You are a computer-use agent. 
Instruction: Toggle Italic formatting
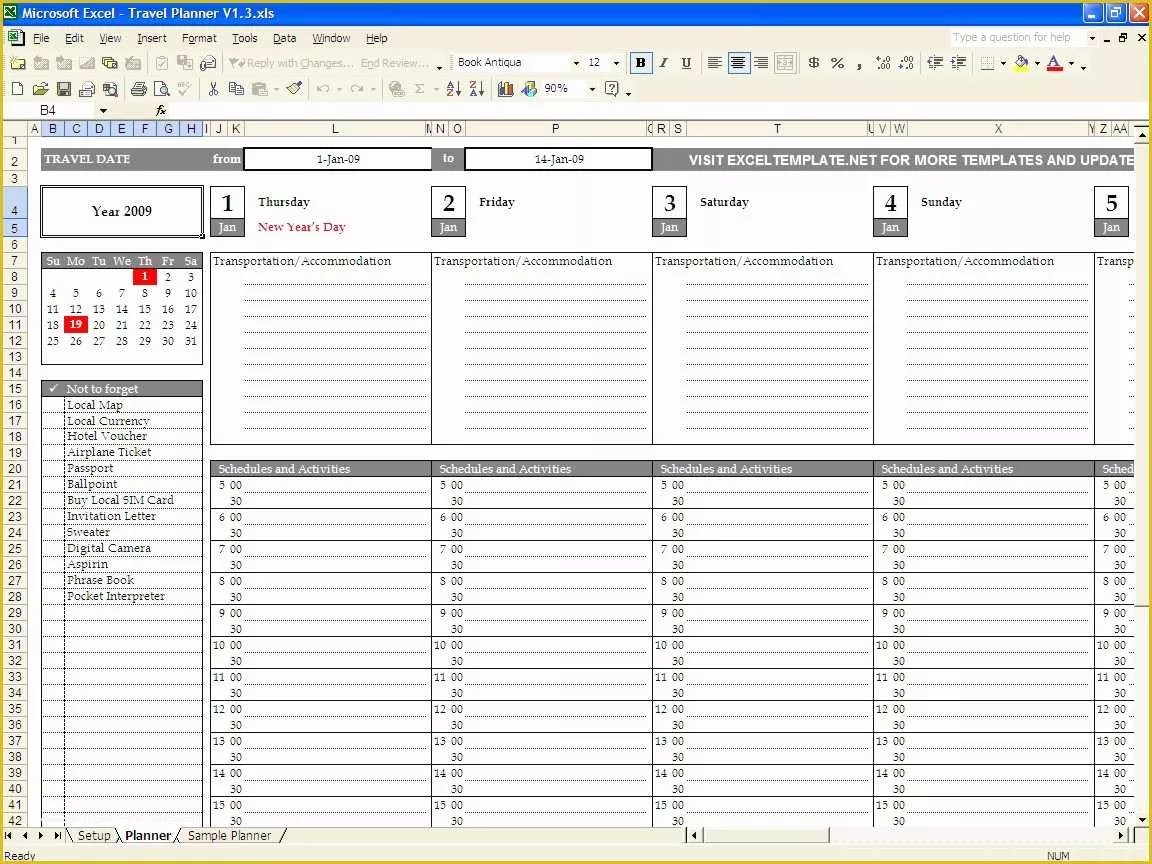pos(665,63)
